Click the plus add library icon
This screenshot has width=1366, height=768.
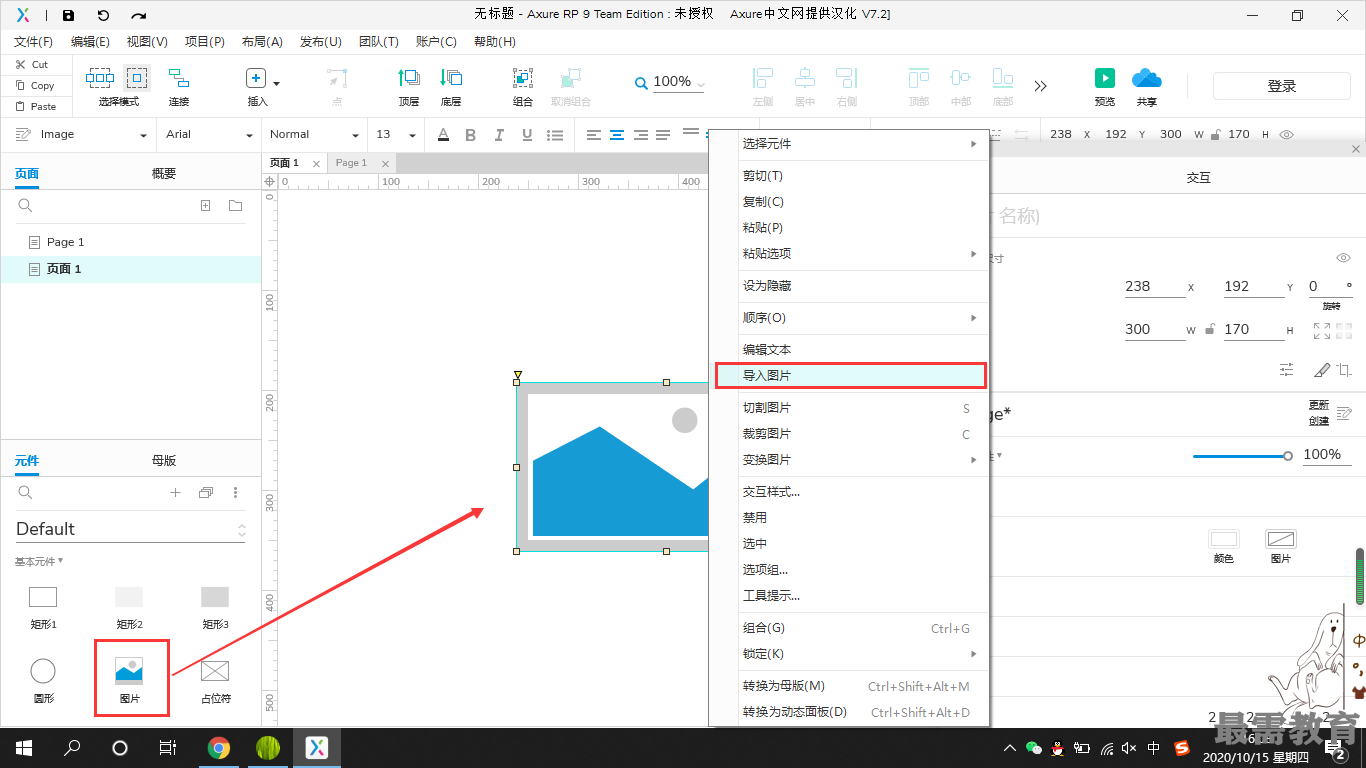pos(175,492)
